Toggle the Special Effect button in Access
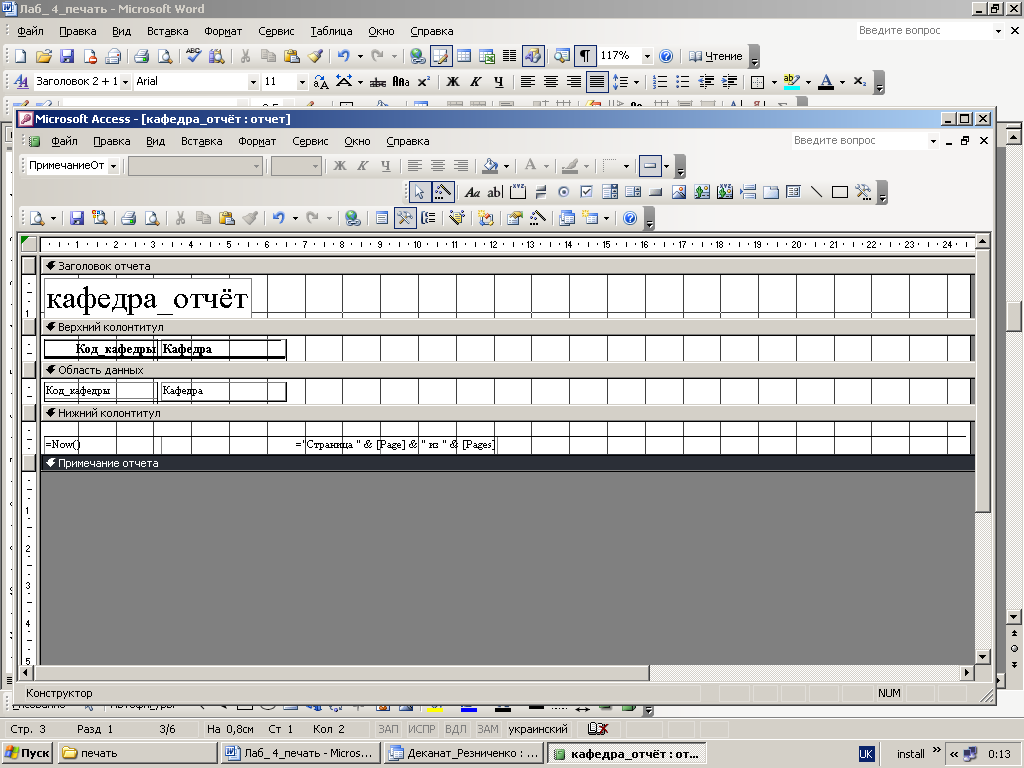1024x768 pixels. click(650, 166)
